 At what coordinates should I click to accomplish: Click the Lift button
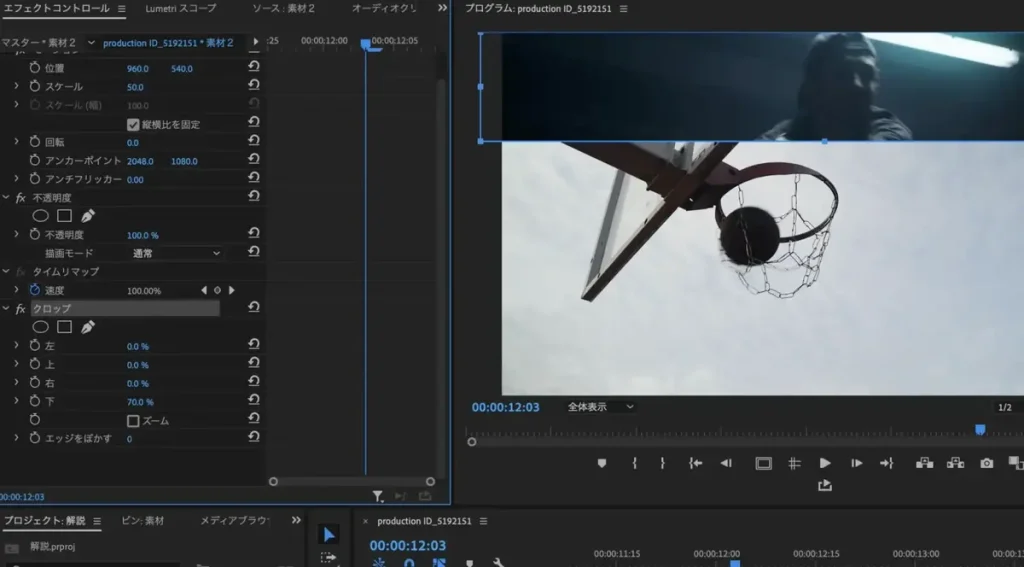click(x=924, y=463)
